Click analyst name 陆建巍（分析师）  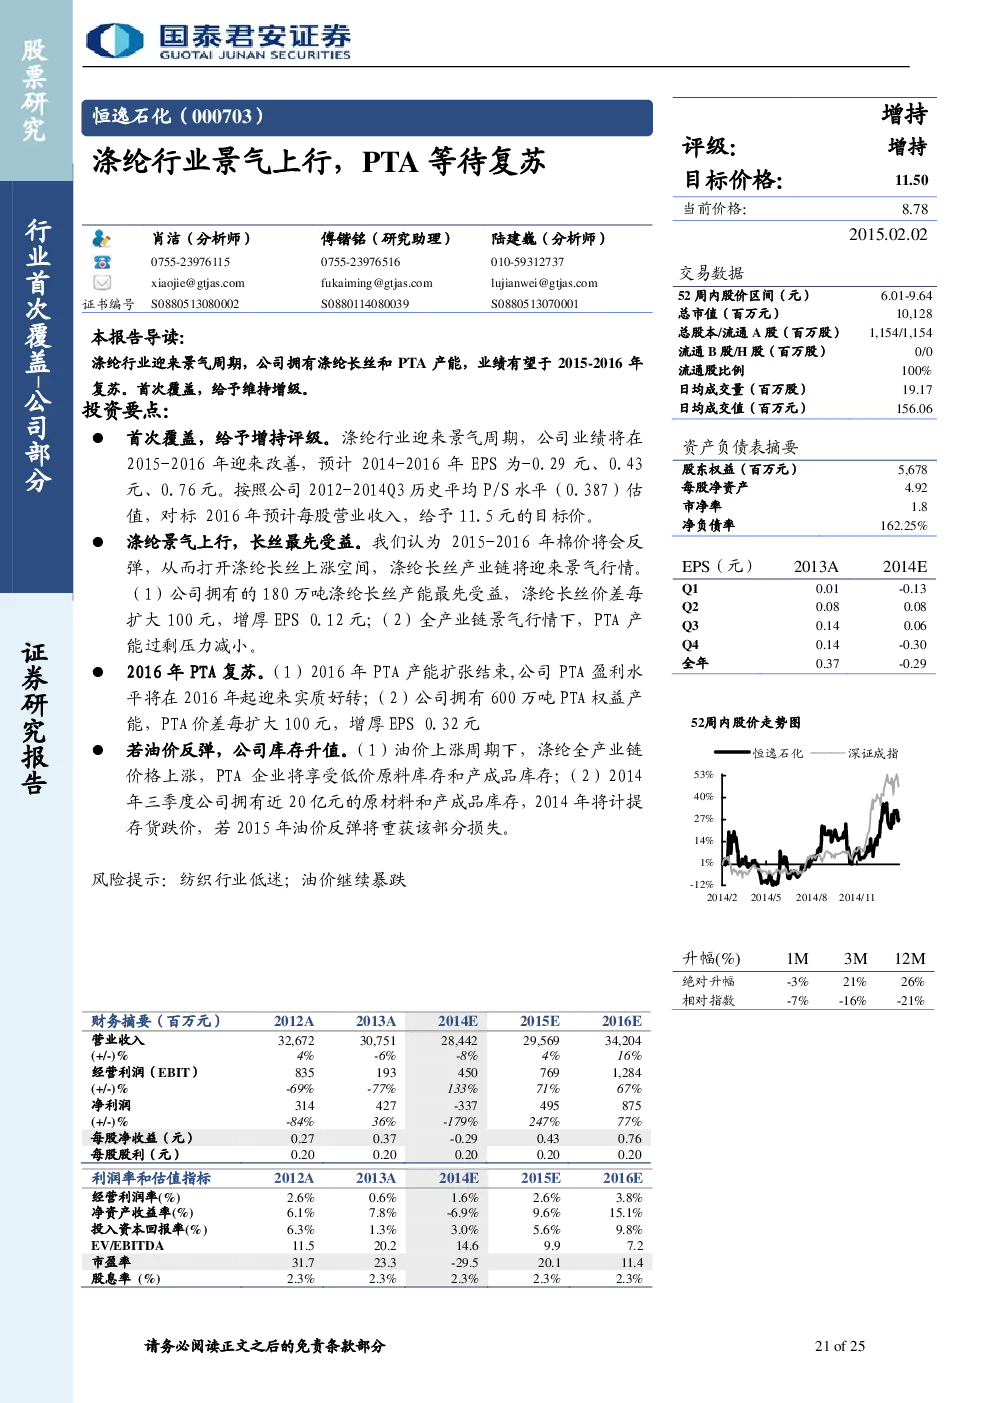pyautogui.click(x=548, y=239)
